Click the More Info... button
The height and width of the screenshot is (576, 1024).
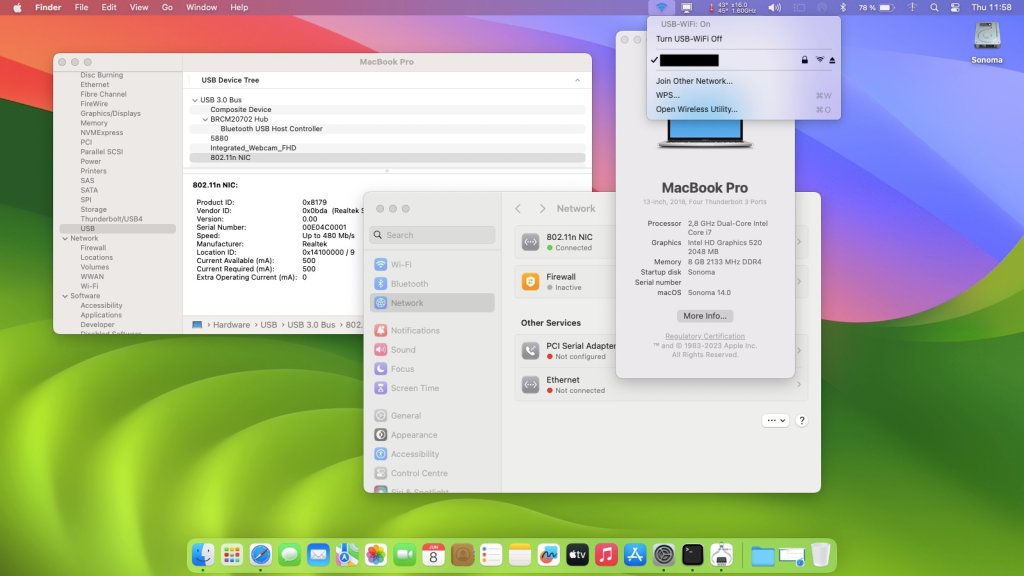[704, 316]
